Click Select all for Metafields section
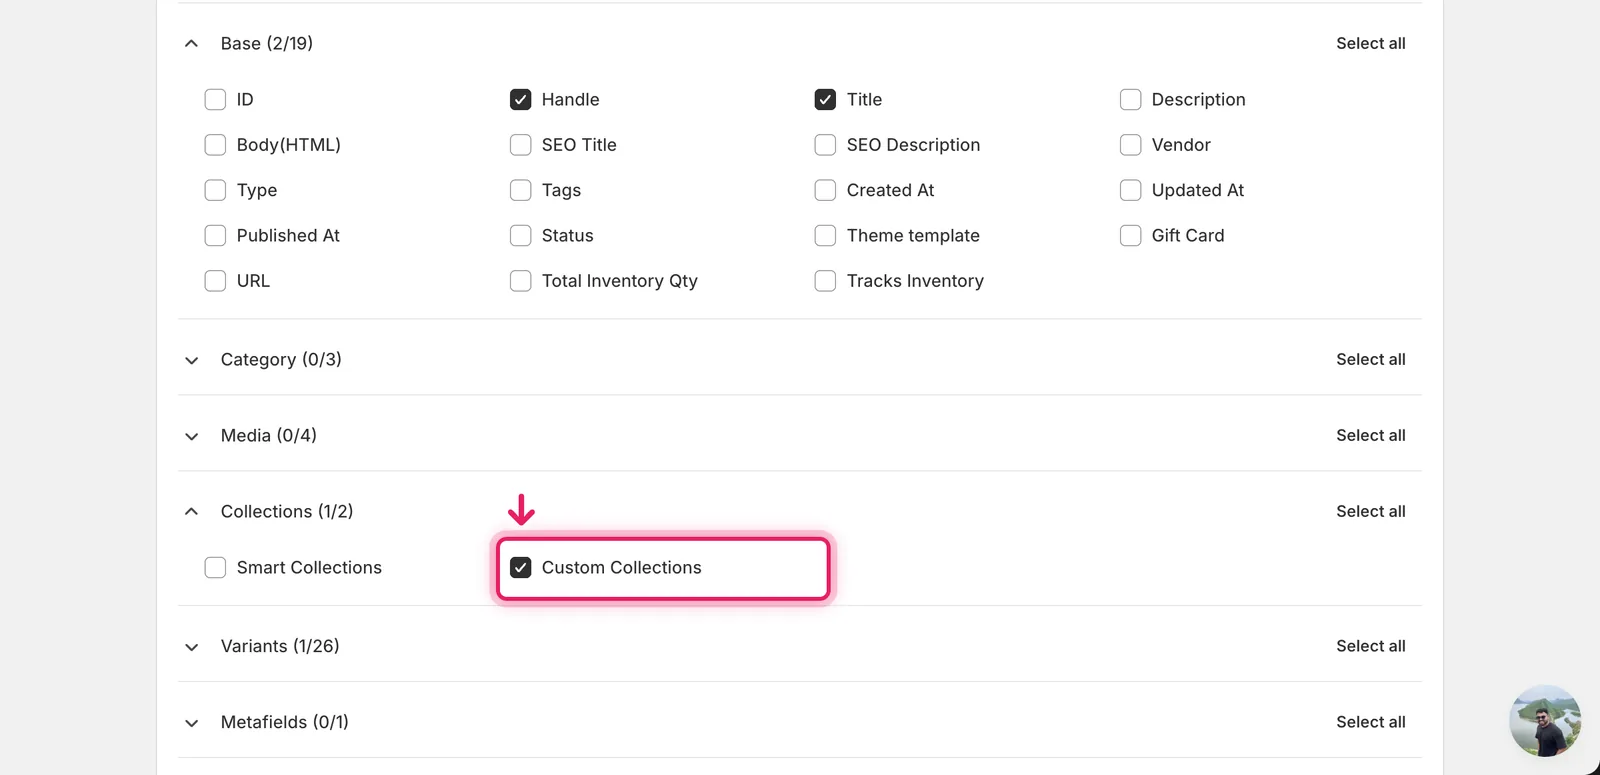Image resolution: width=1600 pixels, height=775 pixels. click(1371, 723)
